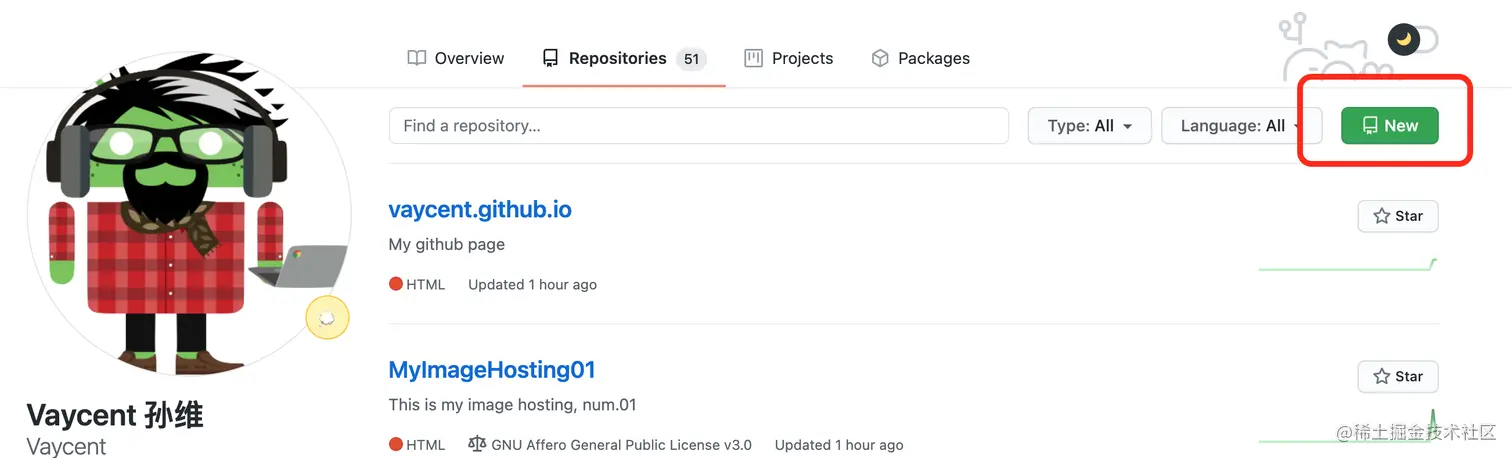This screenshot has width=1512, height=458.
Task: Open the MyImageHosting01 repository link
Action: [492, 370]
